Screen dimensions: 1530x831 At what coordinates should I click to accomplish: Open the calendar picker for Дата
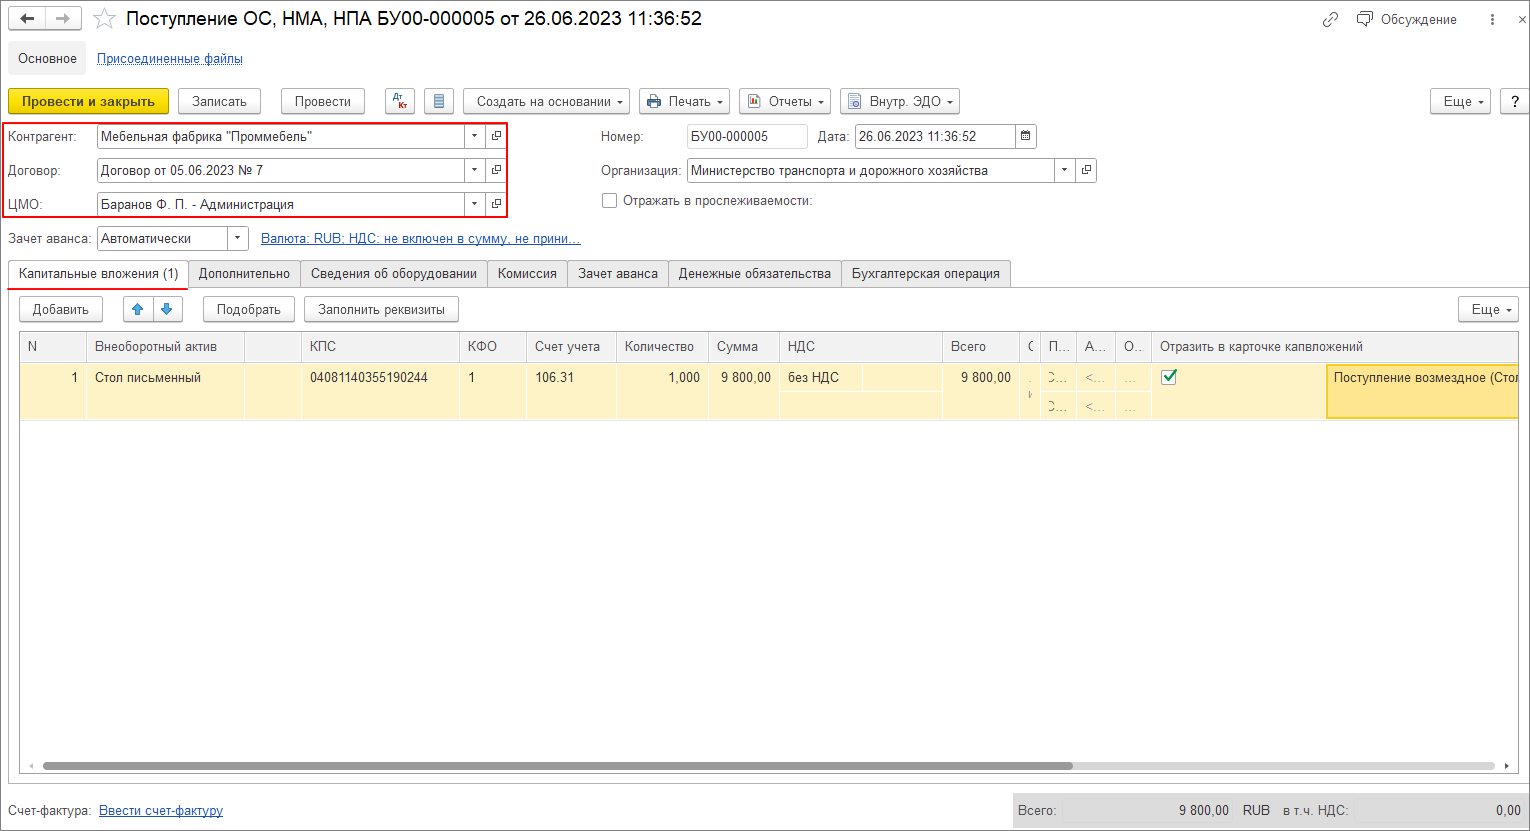[1025, 136]
